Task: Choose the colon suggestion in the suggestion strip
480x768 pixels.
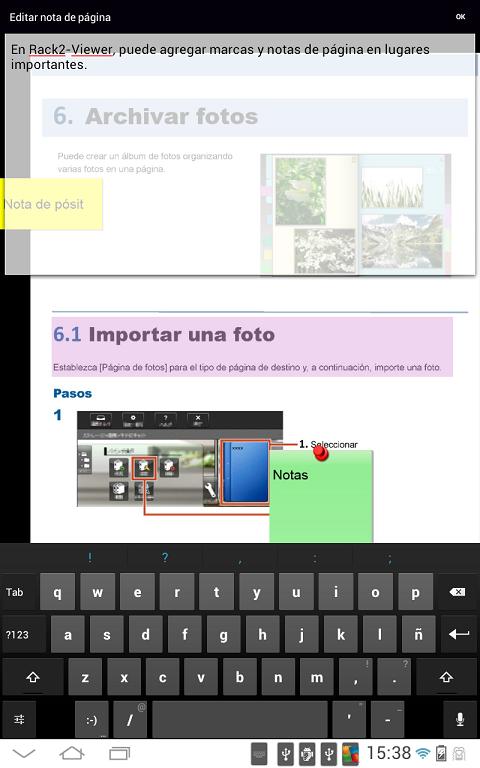Action: coord(315,557)
